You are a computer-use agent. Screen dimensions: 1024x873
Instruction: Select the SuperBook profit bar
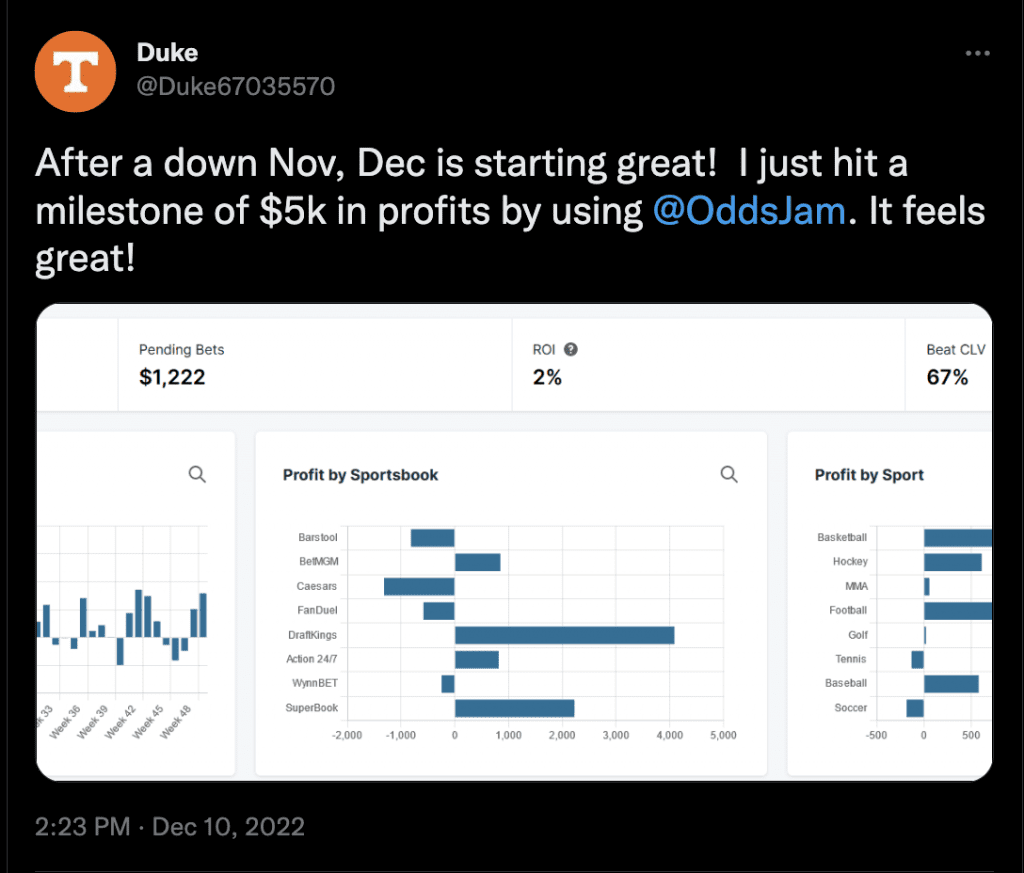(515, 708)
